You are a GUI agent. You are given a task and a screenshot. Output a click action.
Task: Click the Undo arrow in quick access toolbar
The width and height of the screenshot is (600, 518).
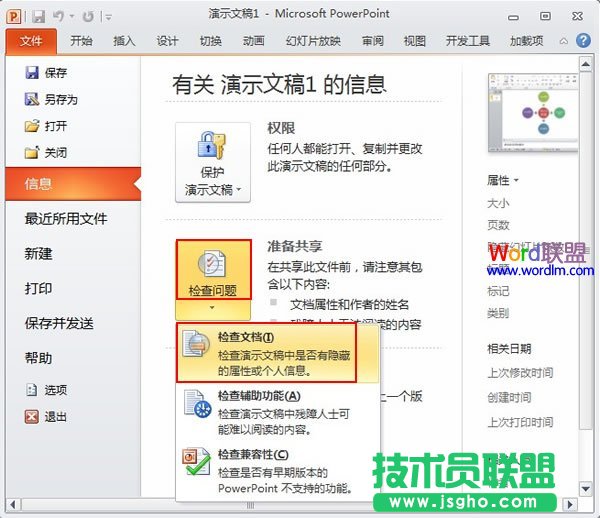click(58, 16)
